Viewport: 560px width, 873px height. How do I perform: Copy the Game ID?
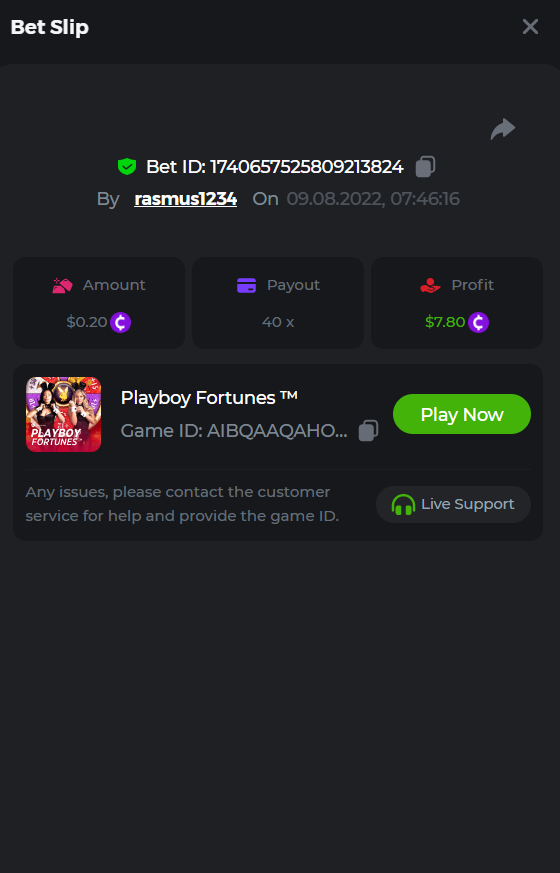point(368,430)
